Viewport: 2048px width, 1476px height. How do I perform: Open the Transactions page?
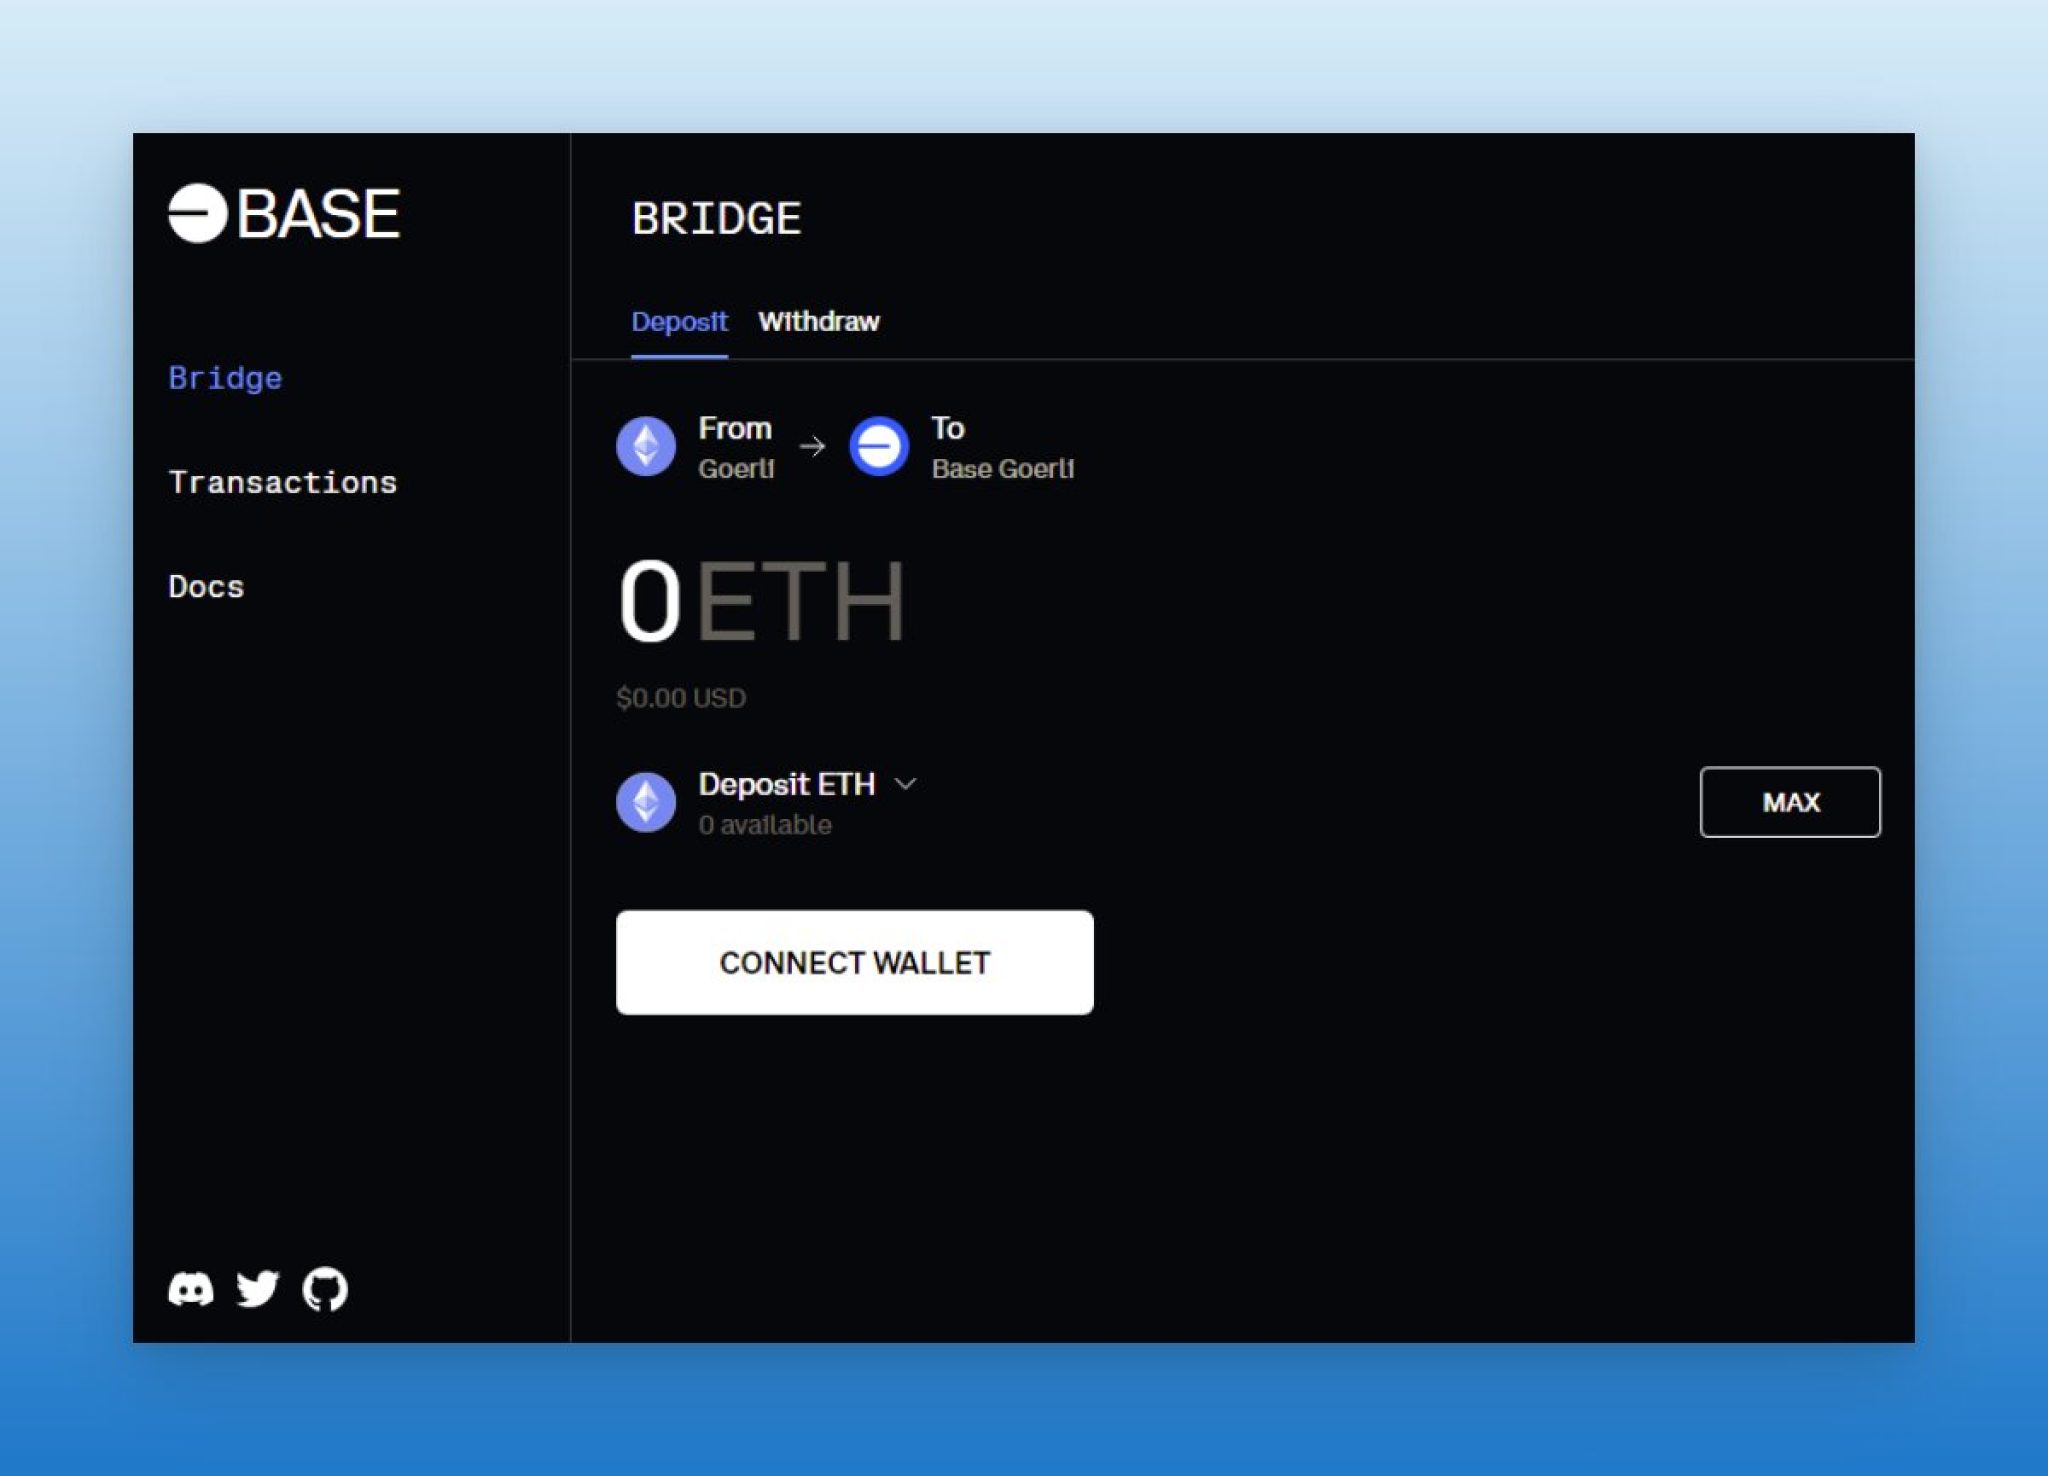pos(283,482)
